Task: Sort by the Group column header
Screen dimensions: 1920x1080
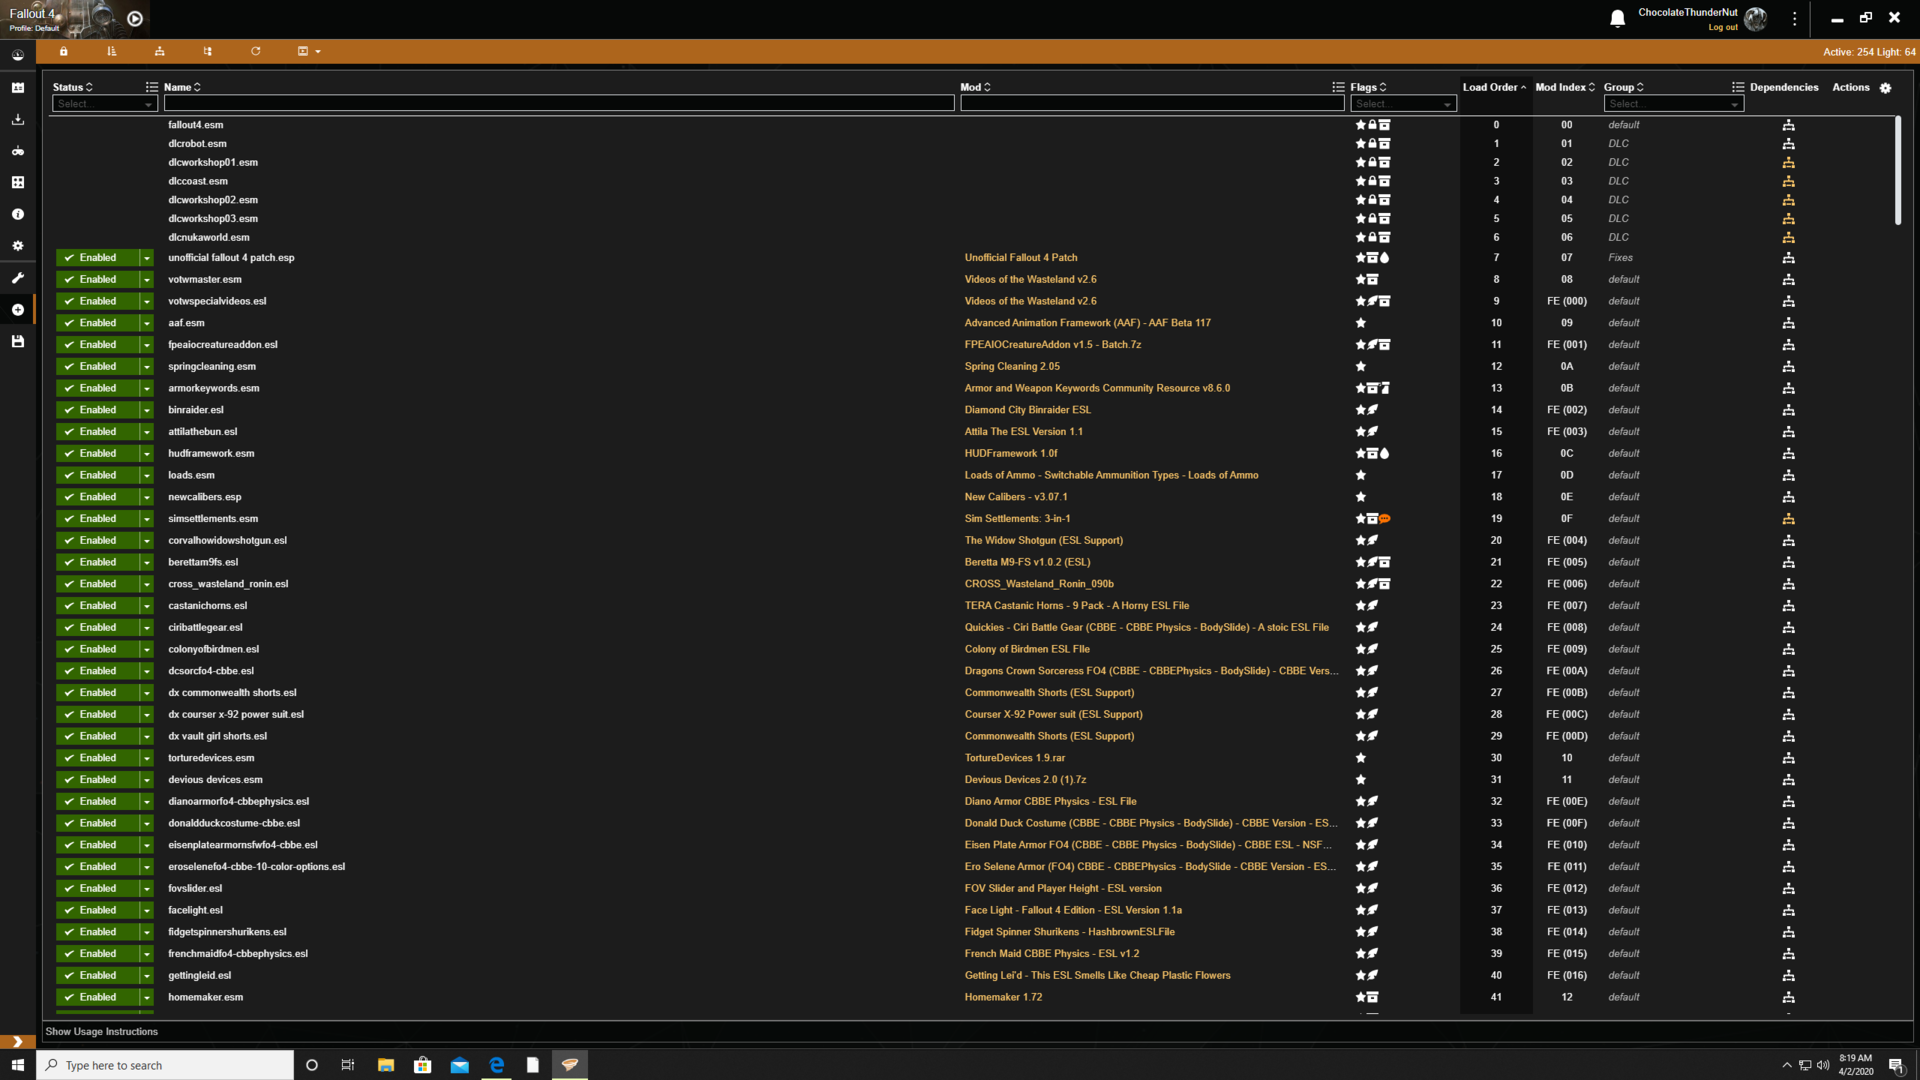Action: [1623, 88]
